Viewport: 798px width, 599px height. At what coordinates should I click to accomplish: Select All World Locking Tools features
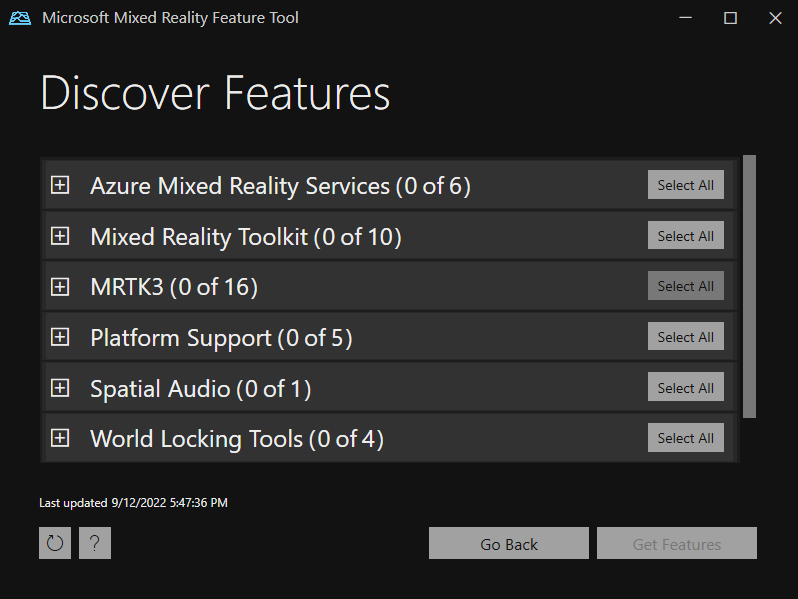[686, 438]
